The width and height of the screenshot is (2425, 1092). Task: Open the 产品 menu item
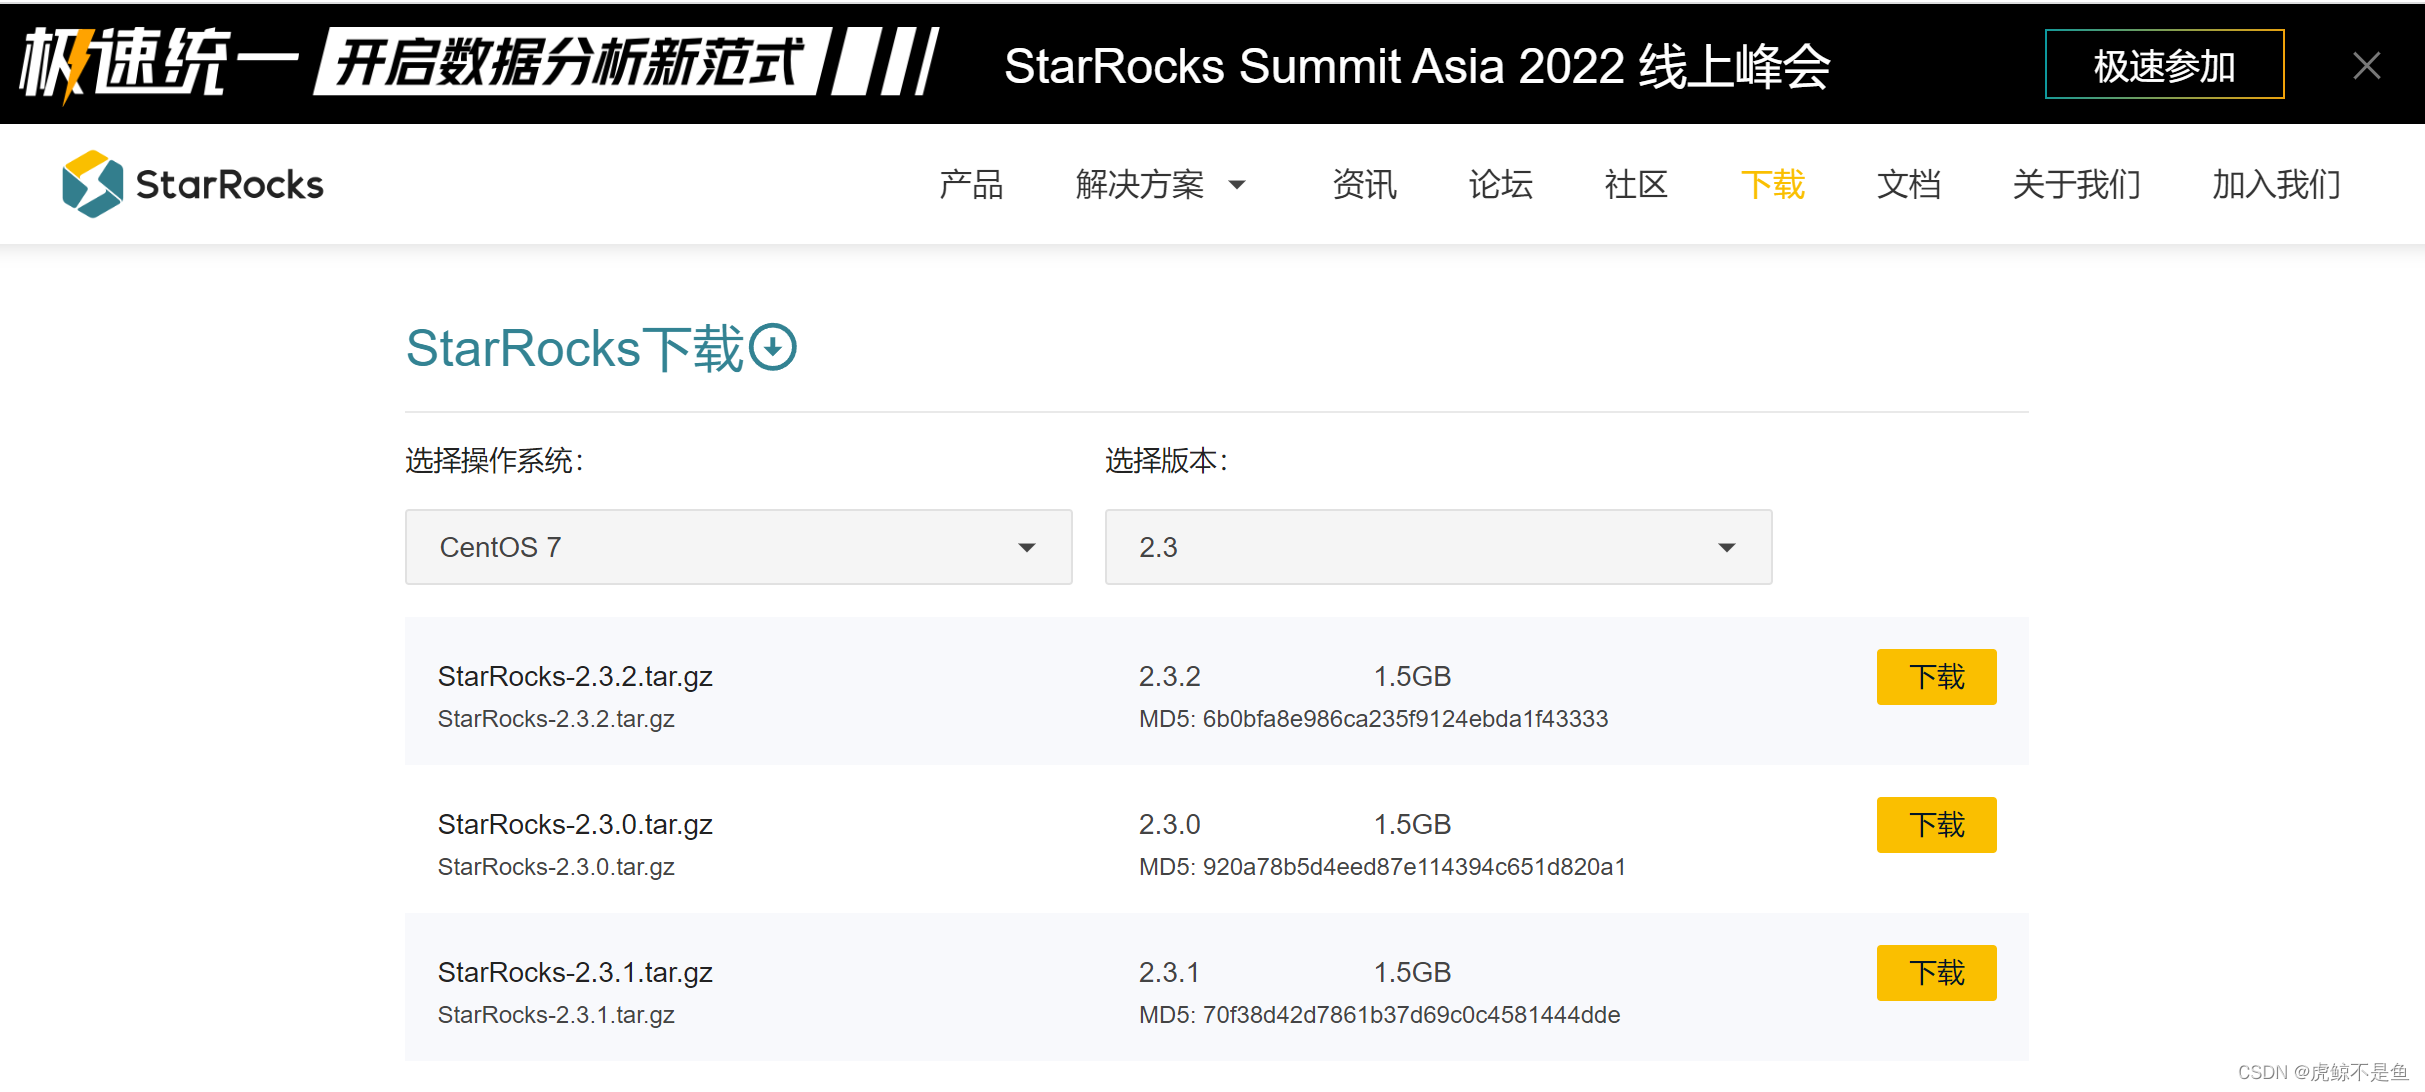point(970,185)
